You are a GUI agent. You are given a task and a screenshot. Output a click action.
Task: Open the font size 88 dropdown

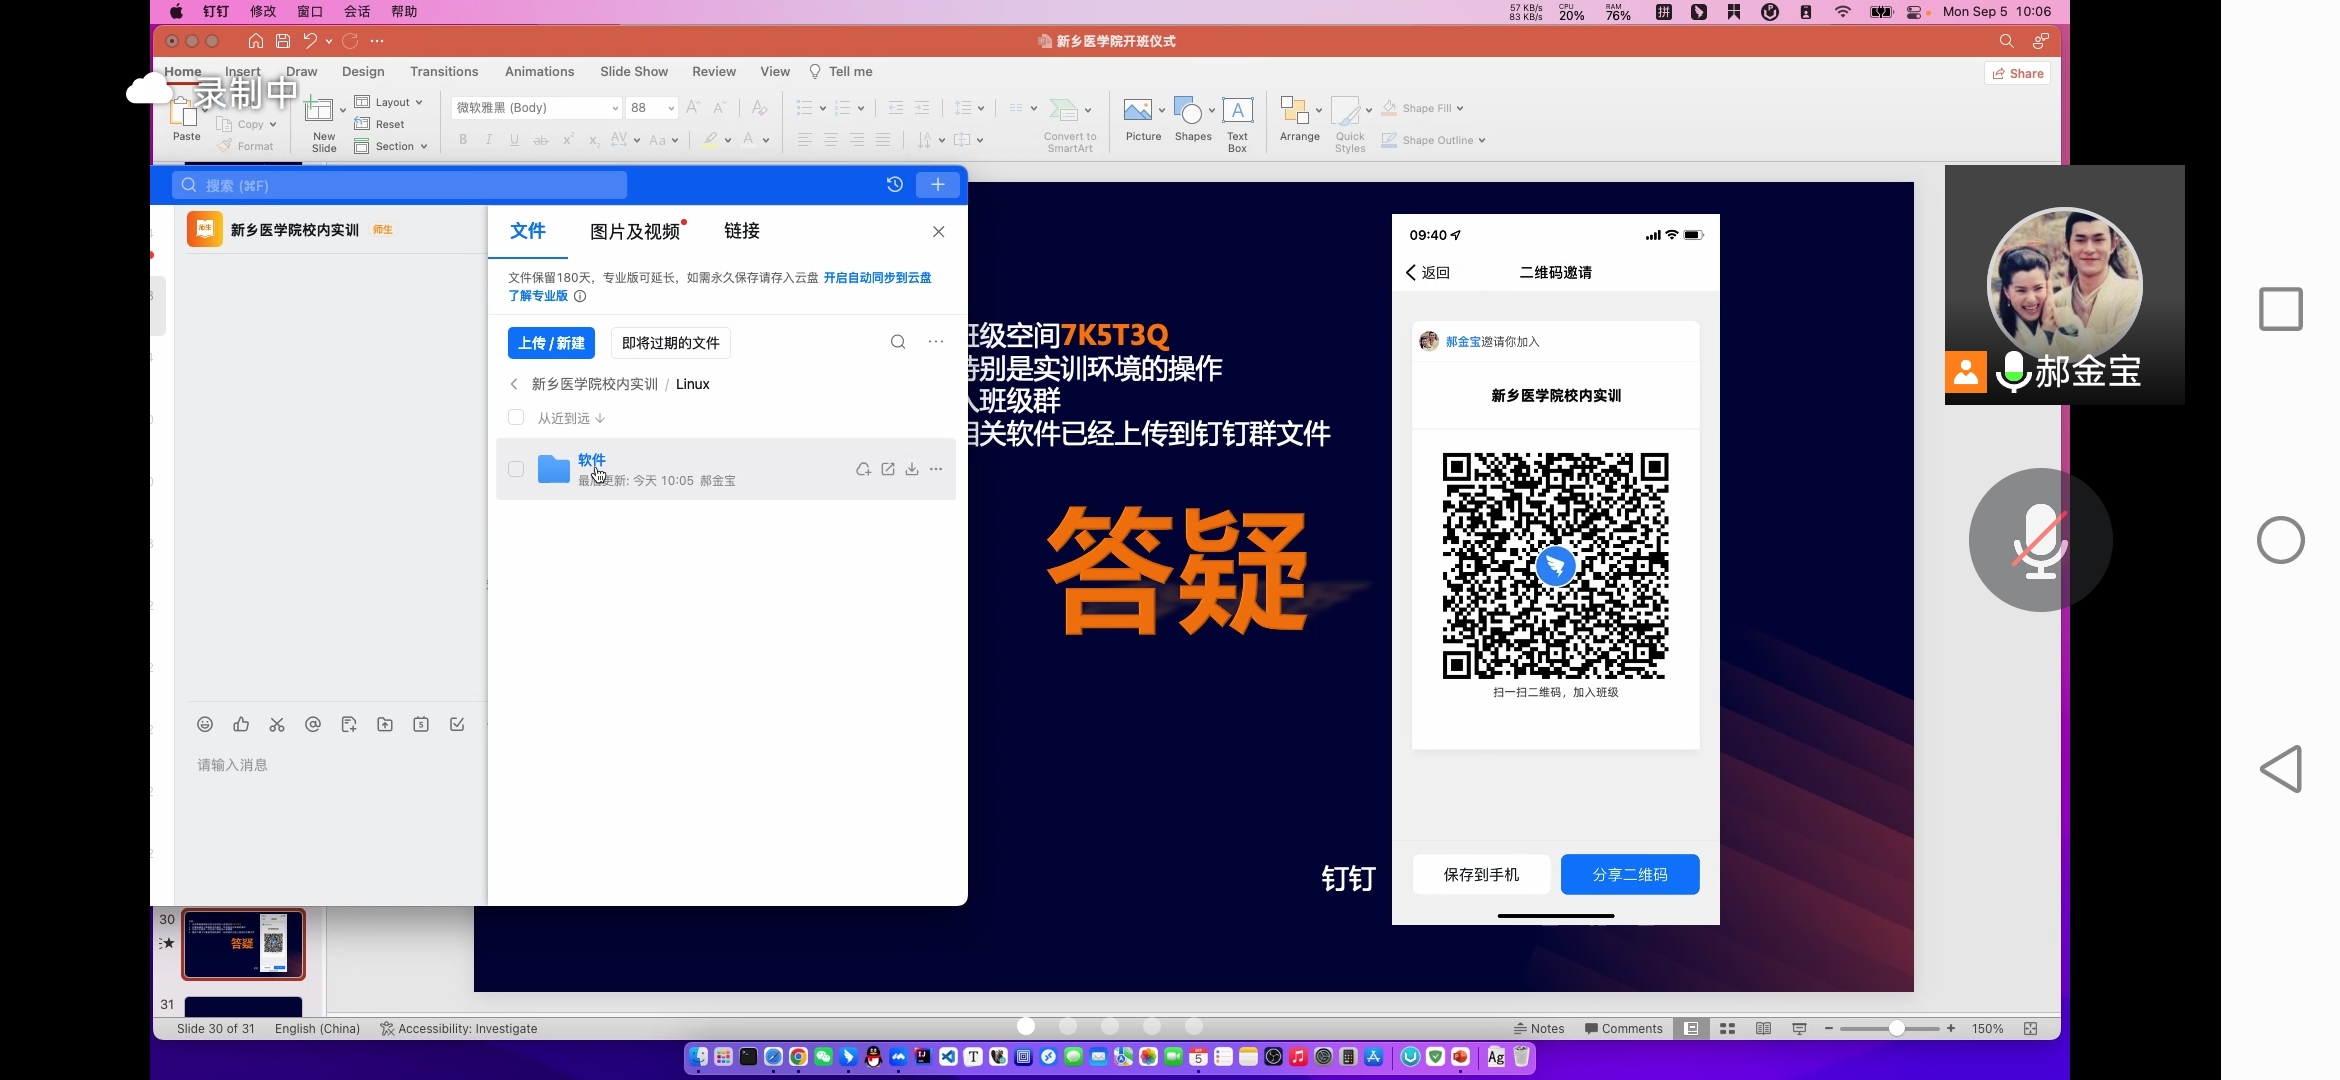pyautogui.click(x=671, y=108)
